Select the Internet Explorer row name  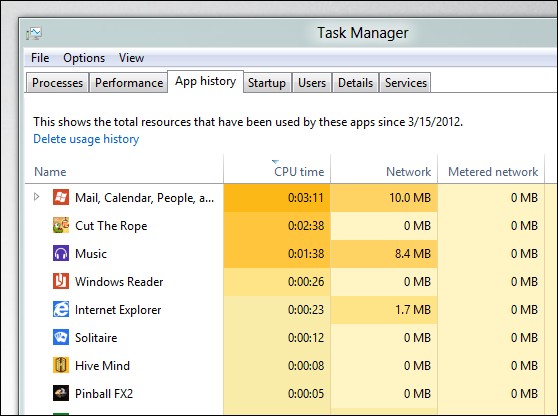118,310
